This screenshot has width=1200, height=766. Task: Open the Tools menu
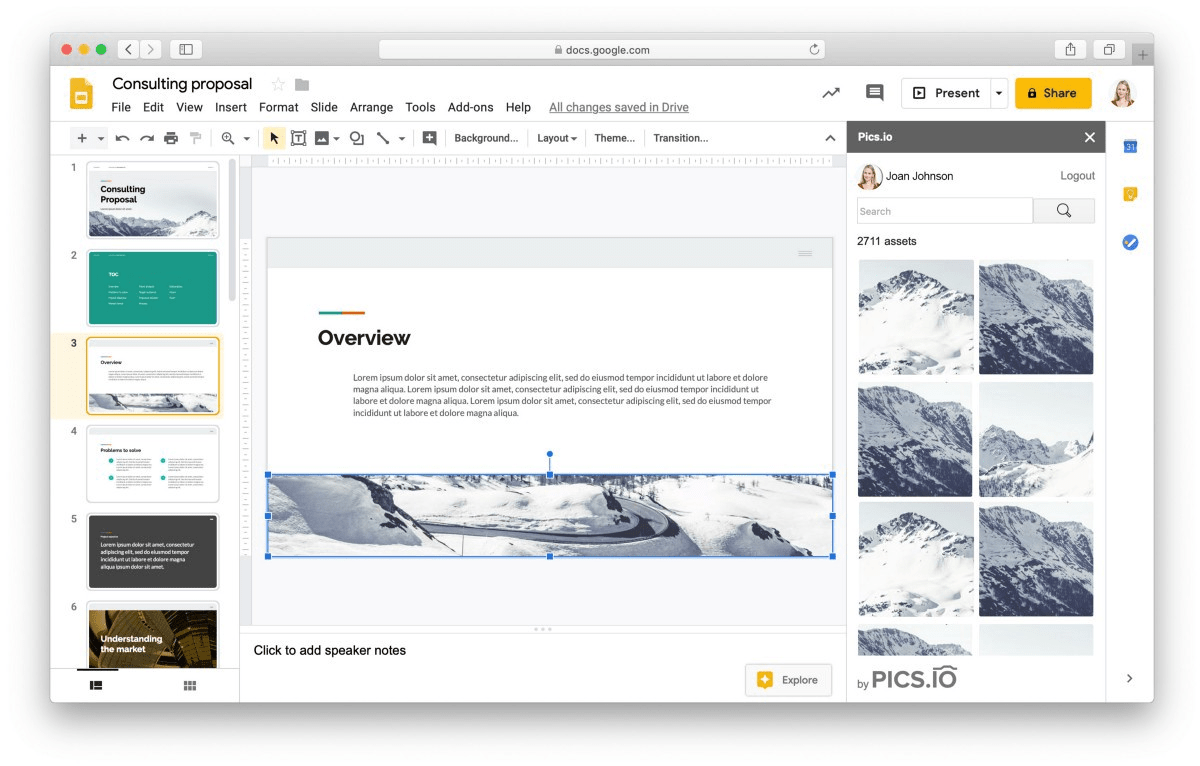[420, 107]
